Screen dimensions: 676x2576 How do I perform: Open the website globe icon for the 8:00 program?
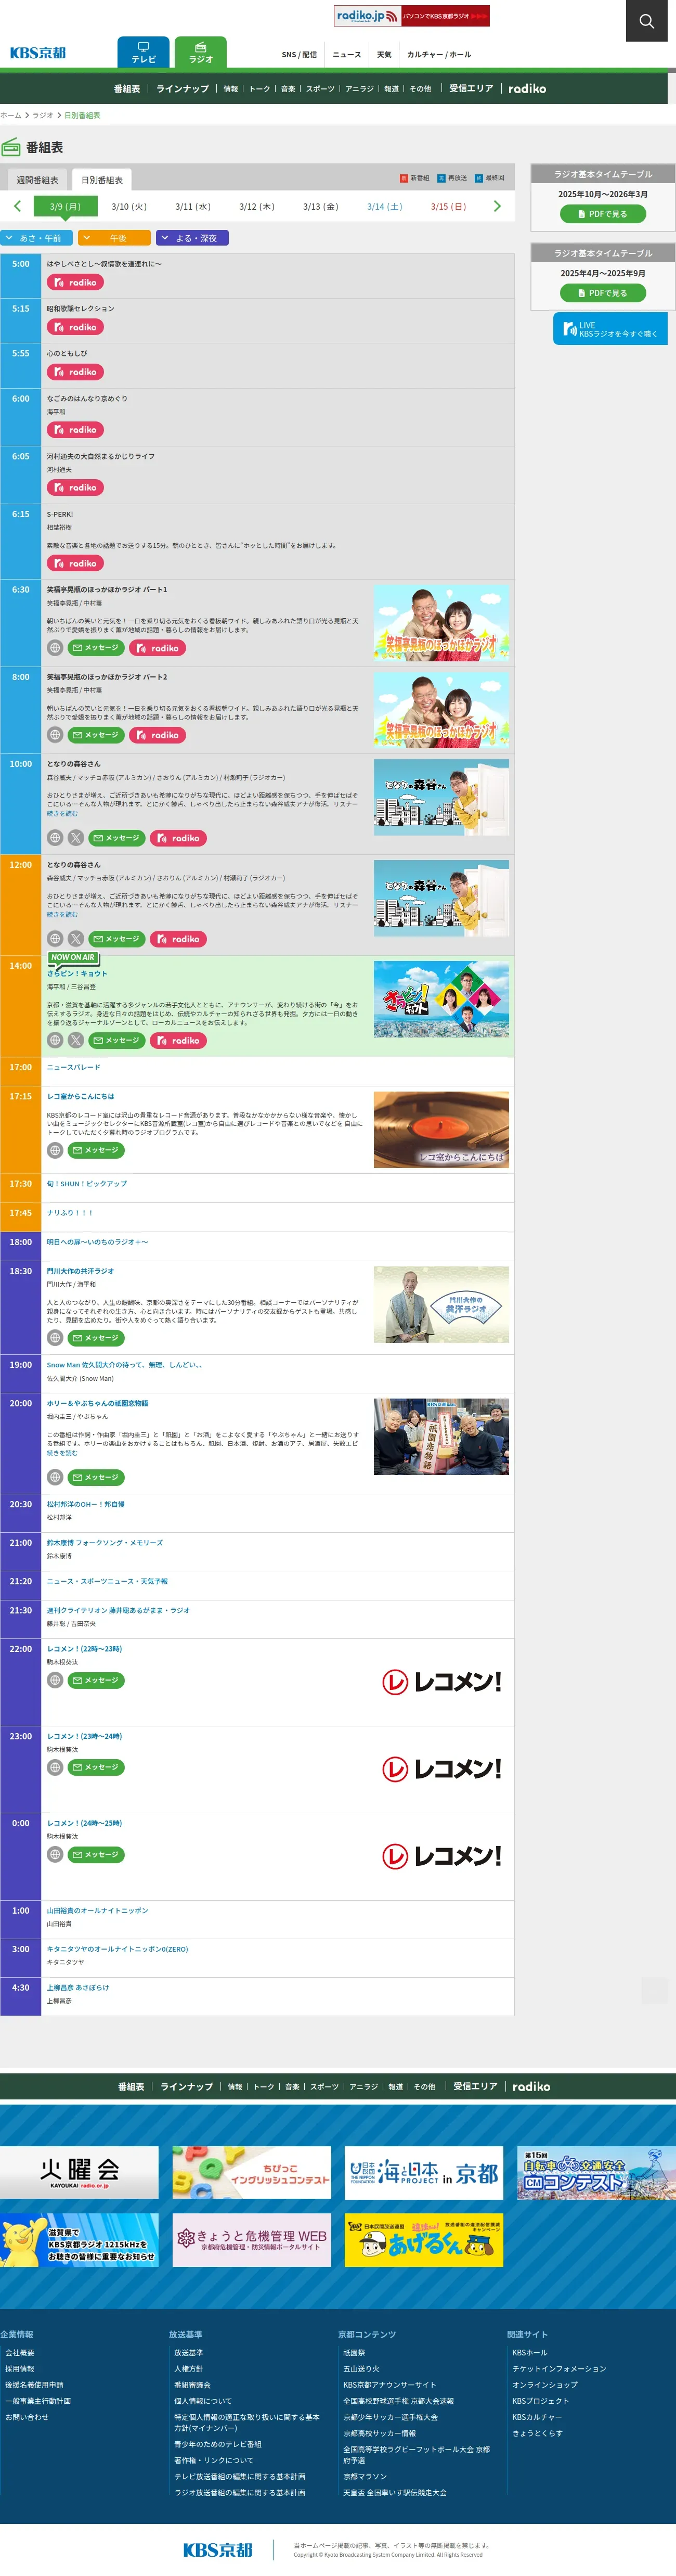55,735
